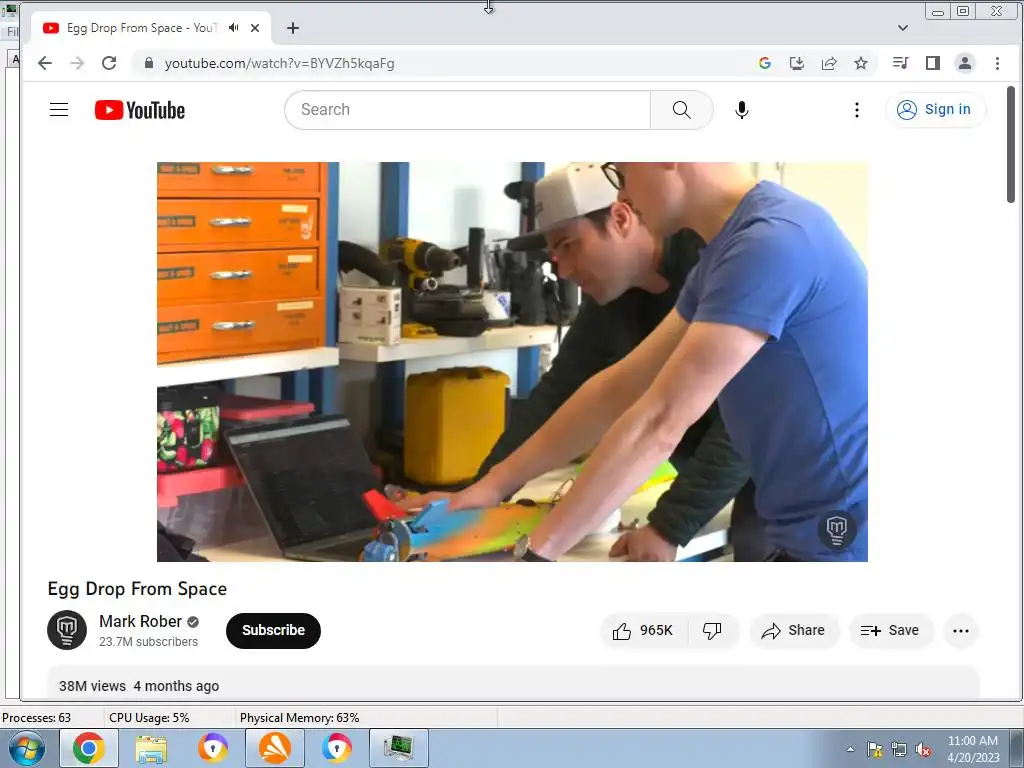
Task: Go back with the browser back arrow
Action: tap(44, 63)
